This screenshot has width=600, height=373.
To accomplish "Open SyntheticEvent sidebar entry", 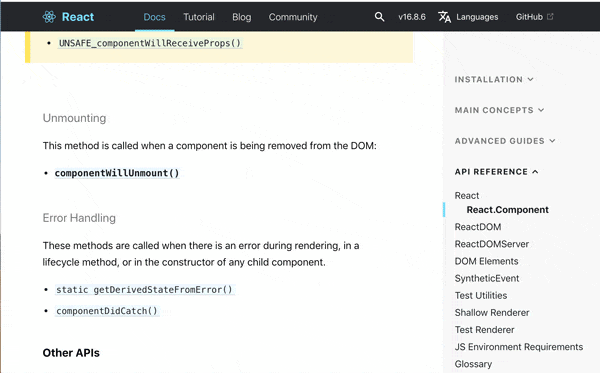I will pyautogui.click(x=487, y=279).
